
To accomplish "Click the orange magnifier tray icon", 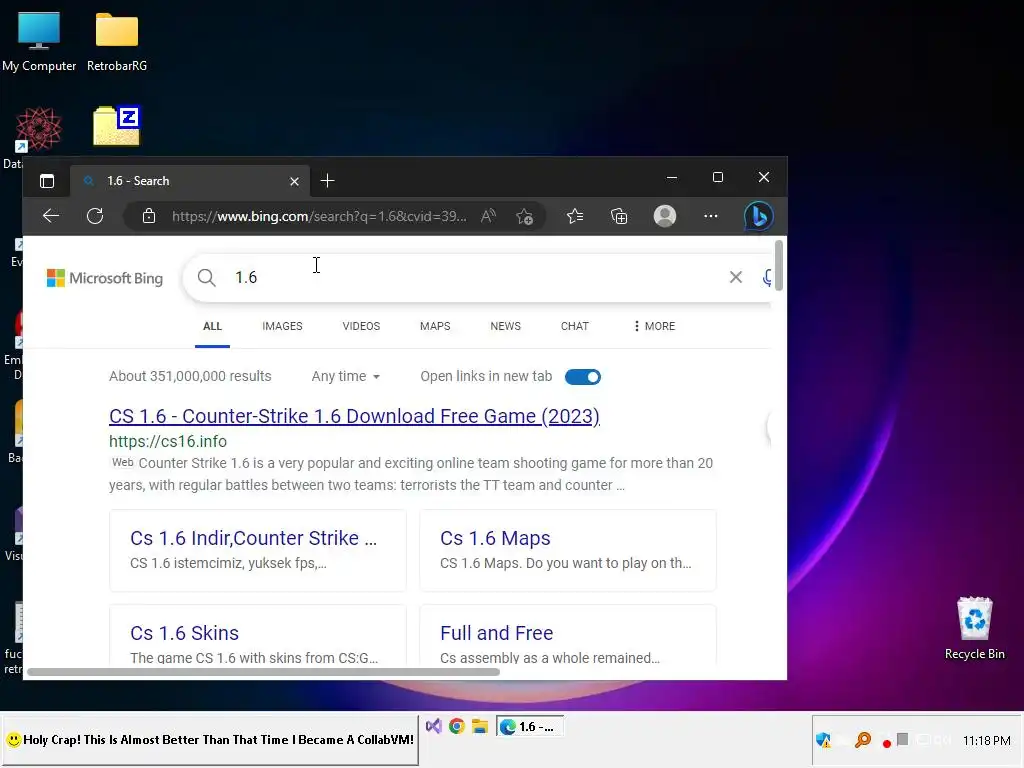I will (863, 740).
